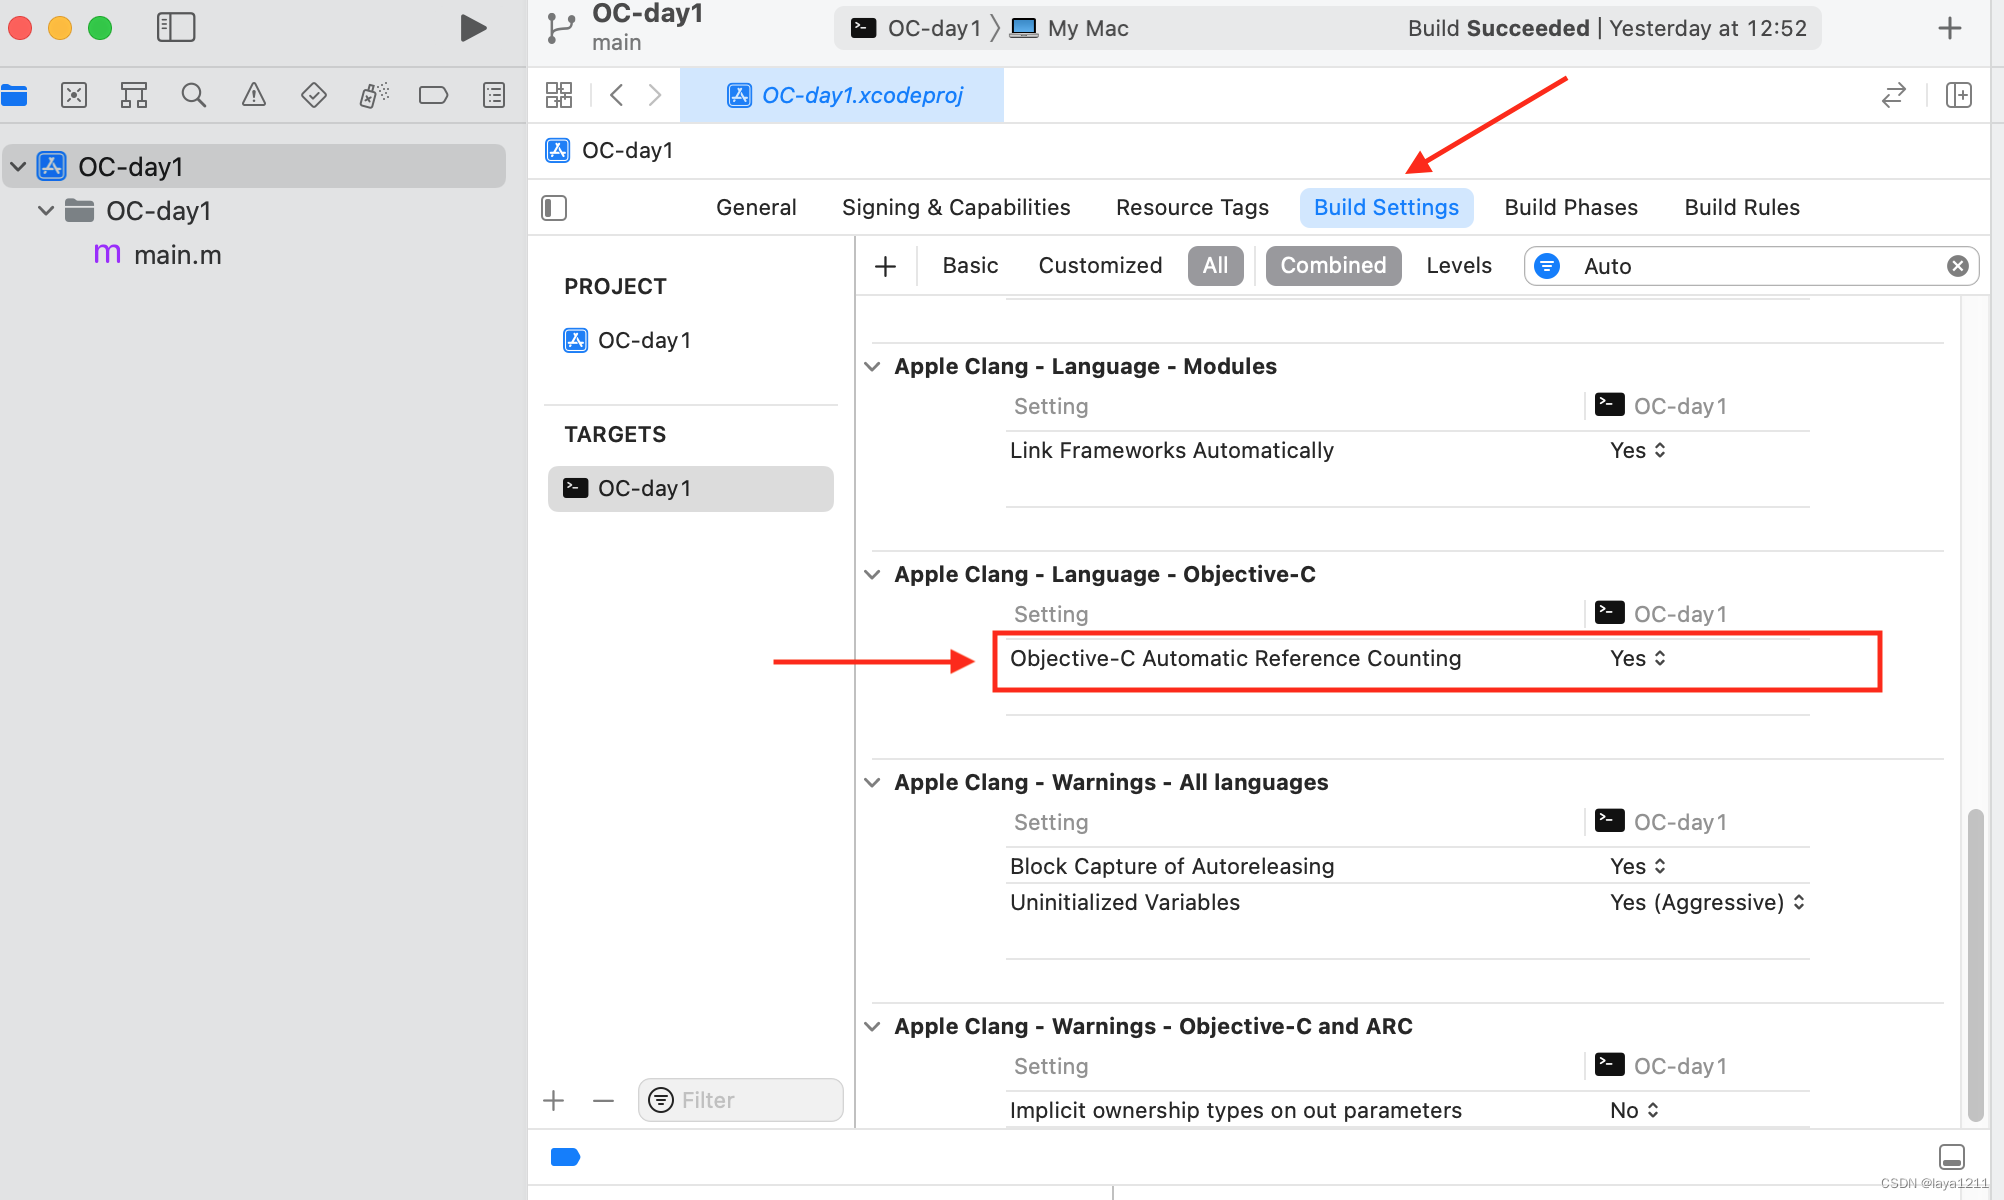This screenshot has width=2004, height=1200.
Task: Click the Link Frameworks Automatically setting name
Action: (x=1171, y=451)
